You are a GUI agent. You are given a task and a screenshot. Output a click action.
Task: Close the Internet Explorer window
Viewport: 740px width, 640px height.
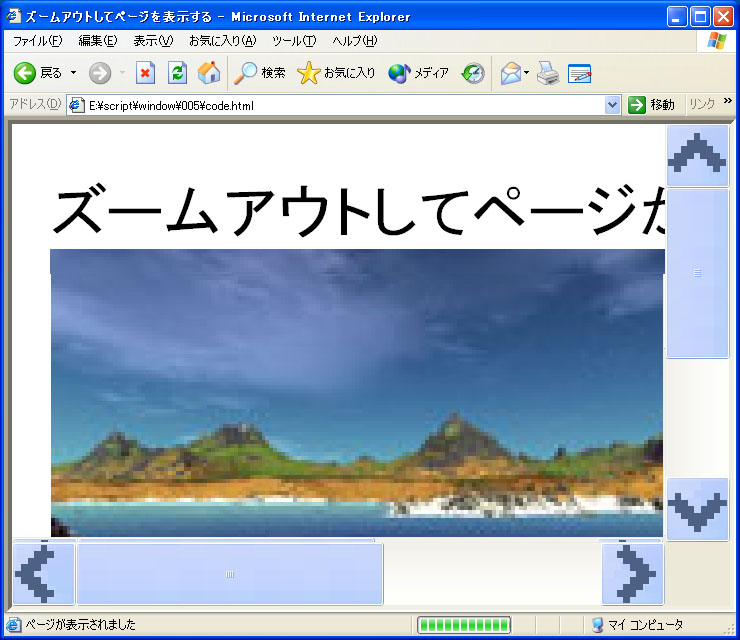723,17
